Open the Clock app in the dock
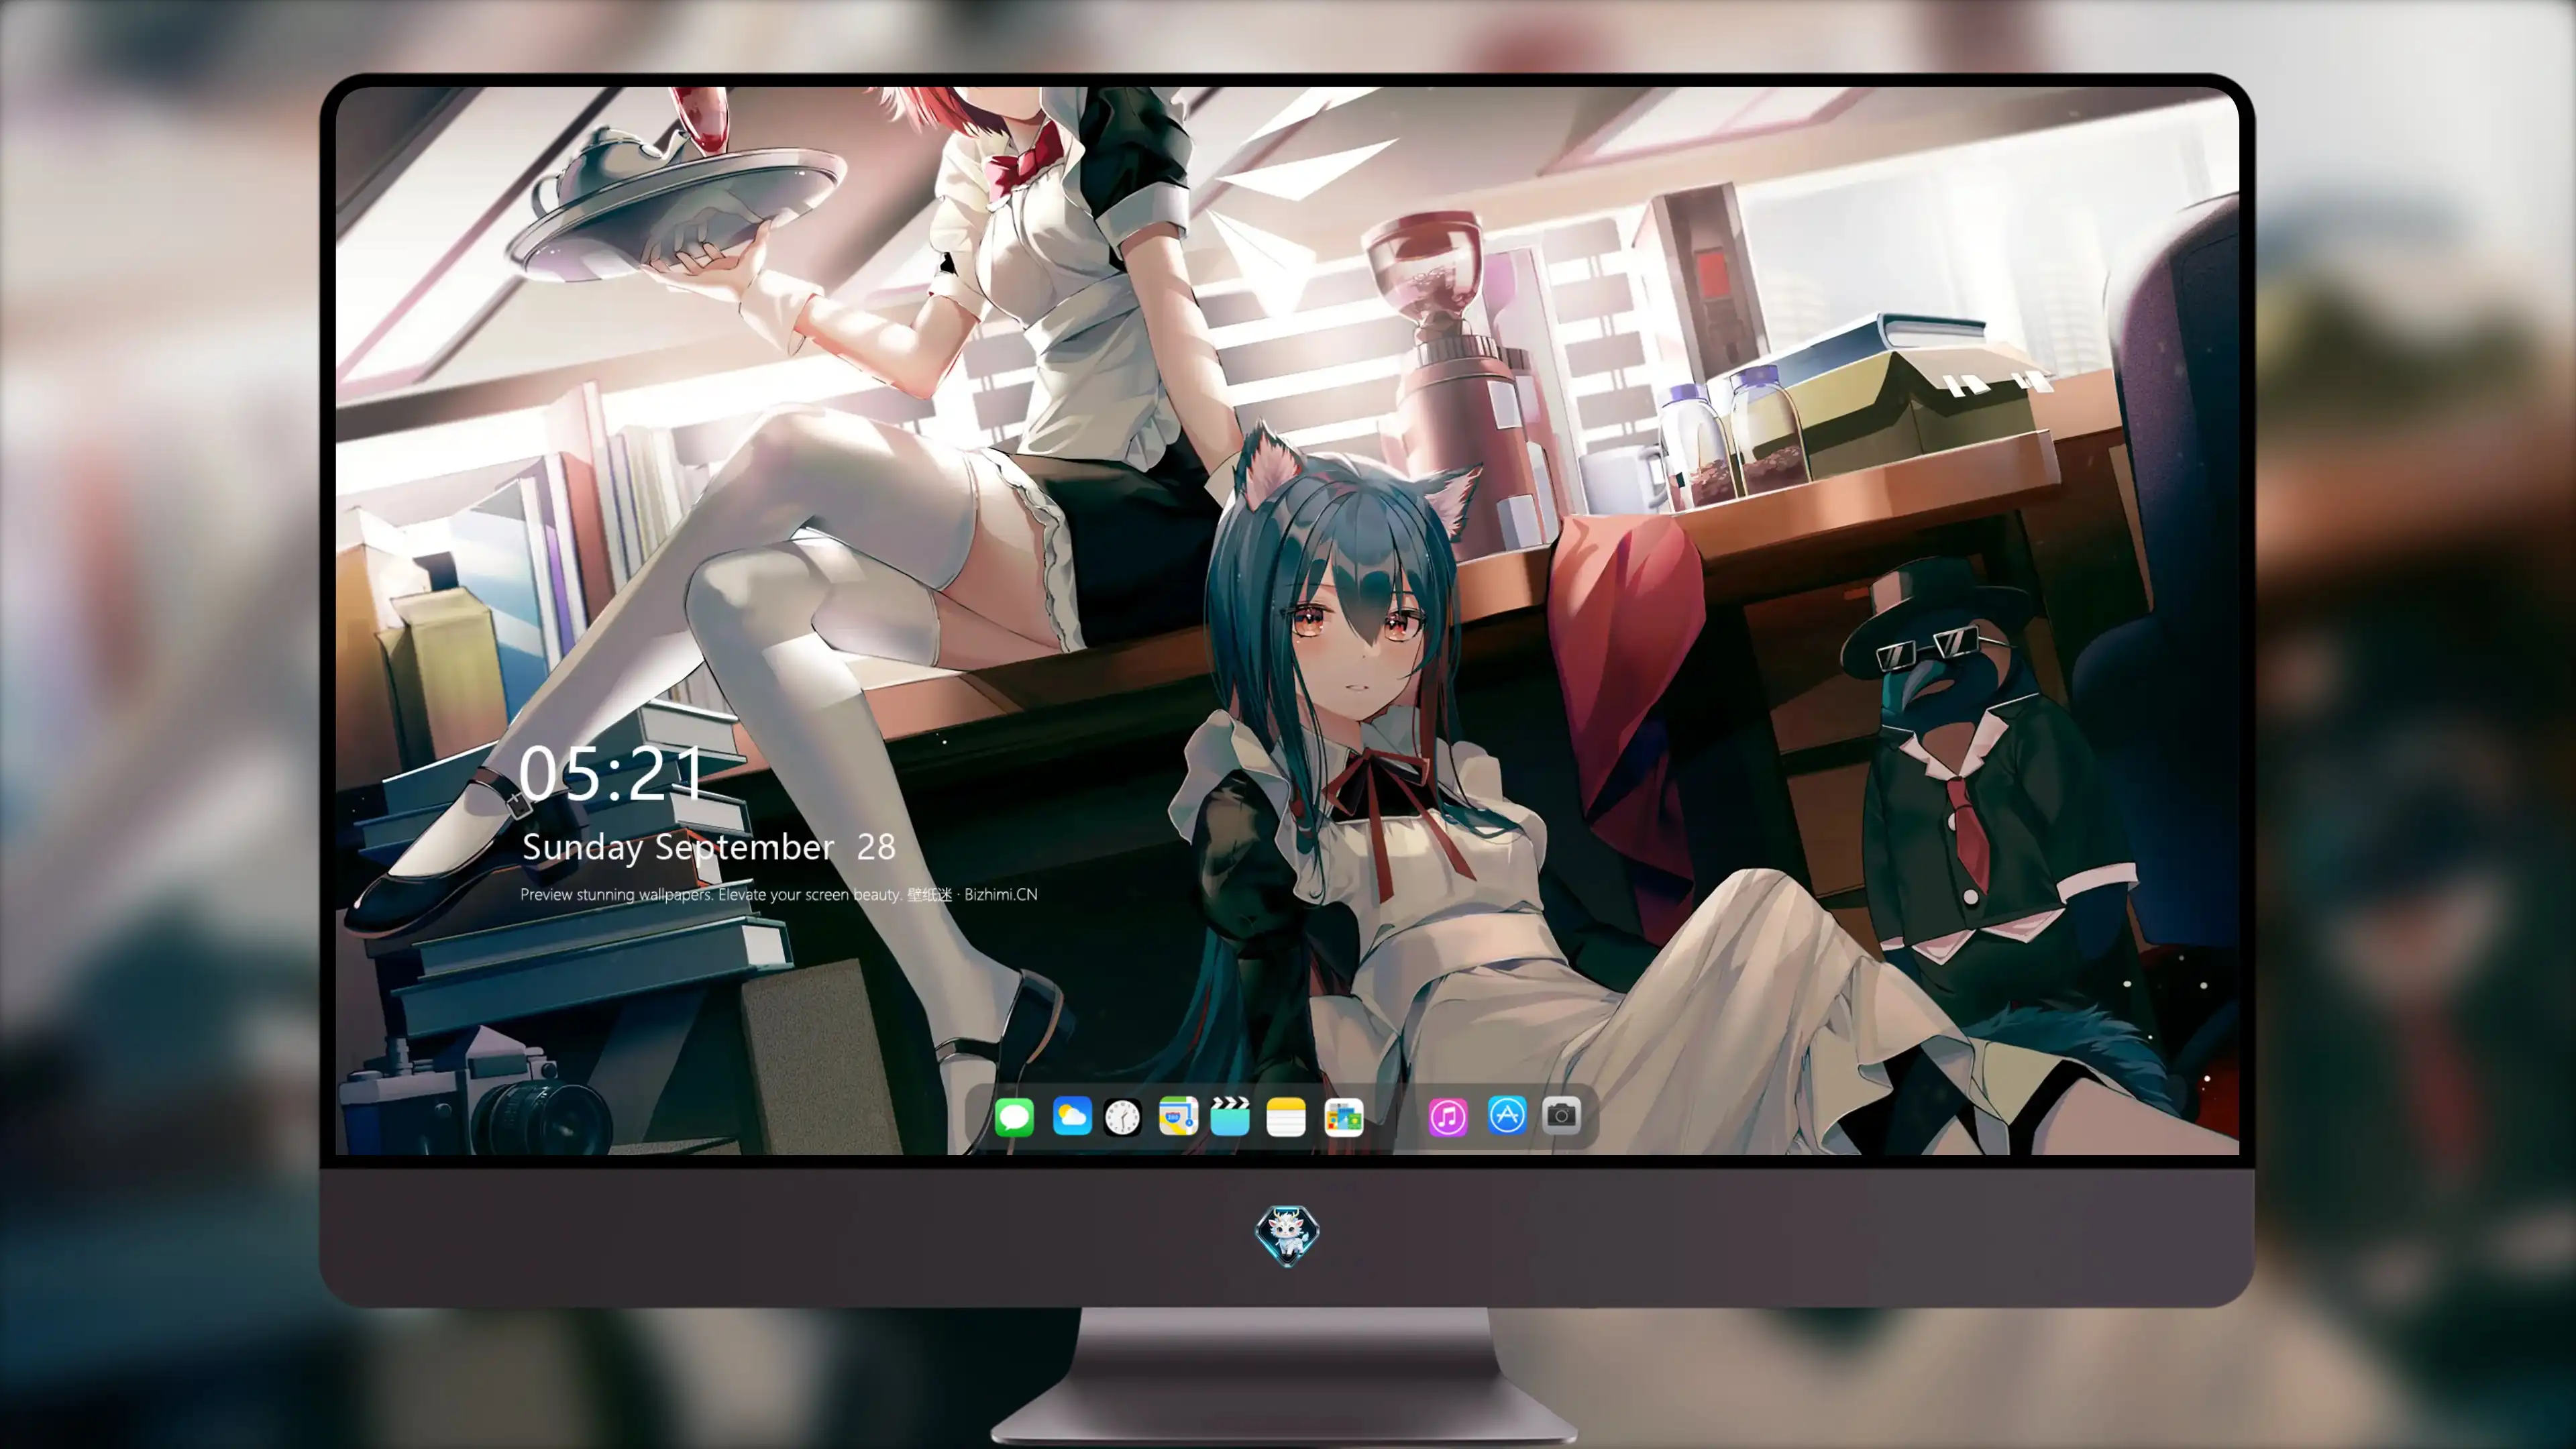Image resolution: width=2576 pixels, height=1449 pixels. 1122,1117
